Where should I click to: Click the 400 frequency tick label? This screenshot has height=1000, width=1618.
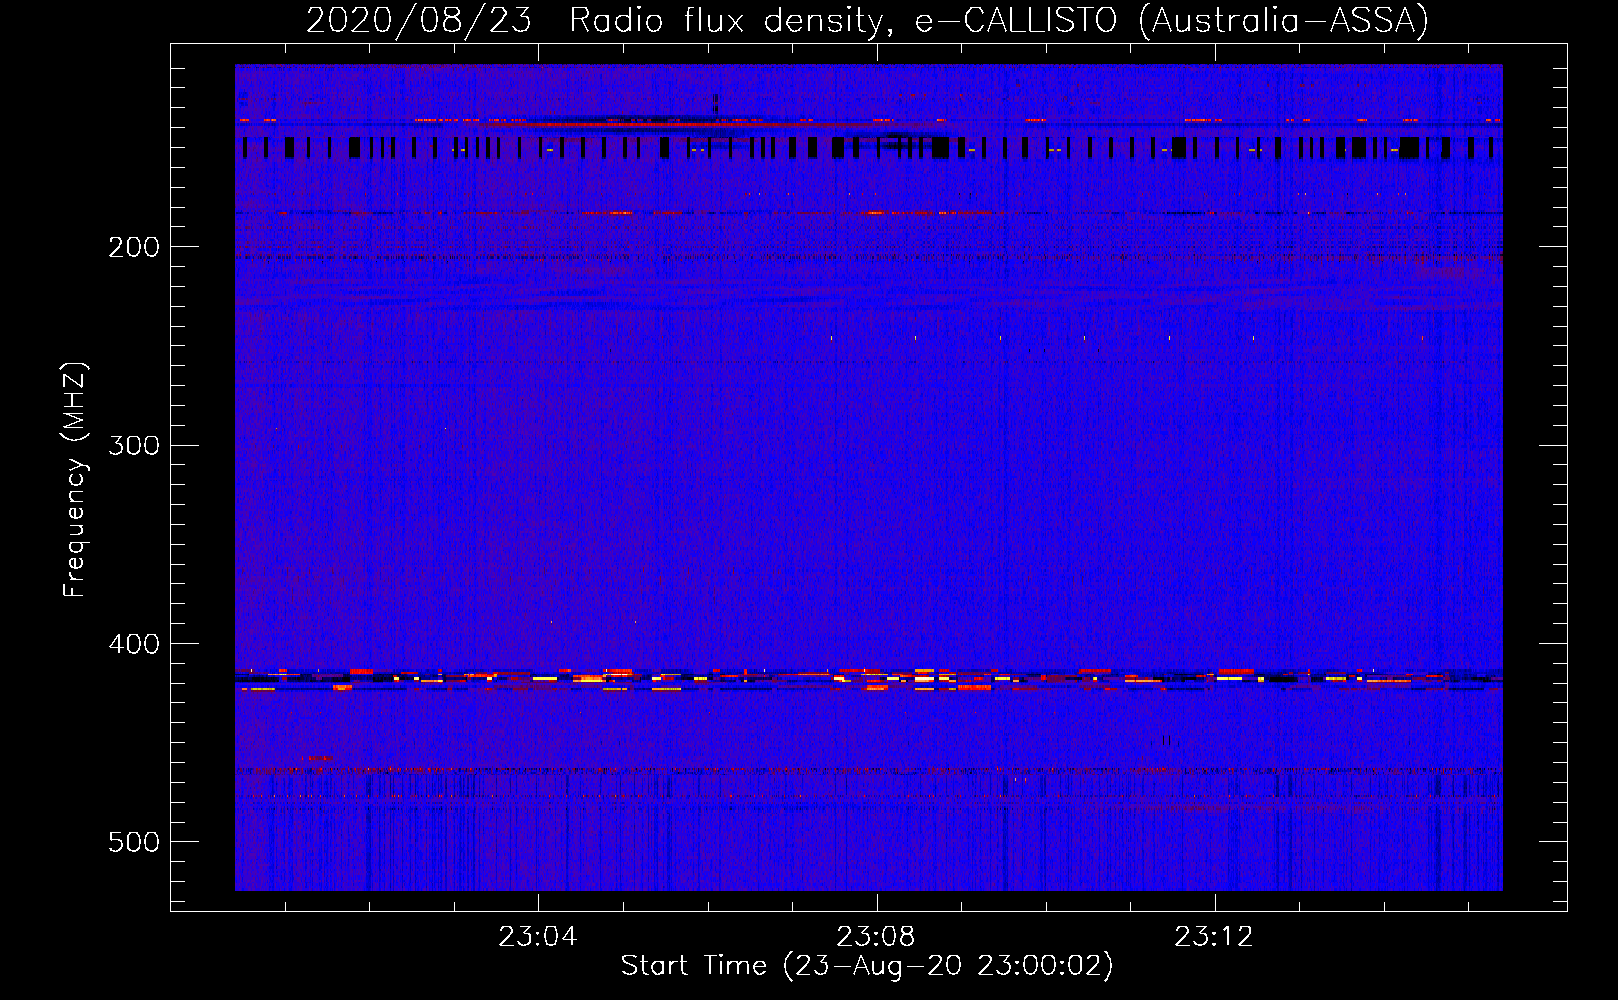click(x=134, y=644)
